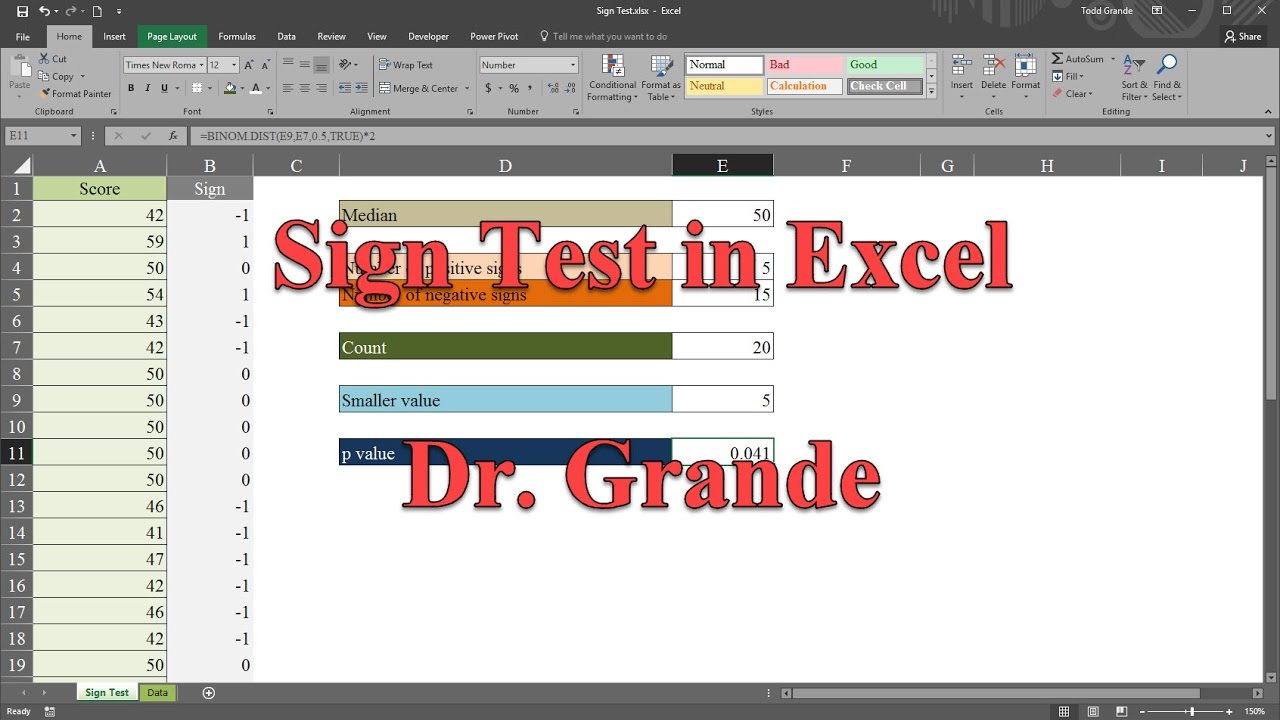Click the Undo arrow icon
This screenshot has height=720, width=1280.
point(45,11)
